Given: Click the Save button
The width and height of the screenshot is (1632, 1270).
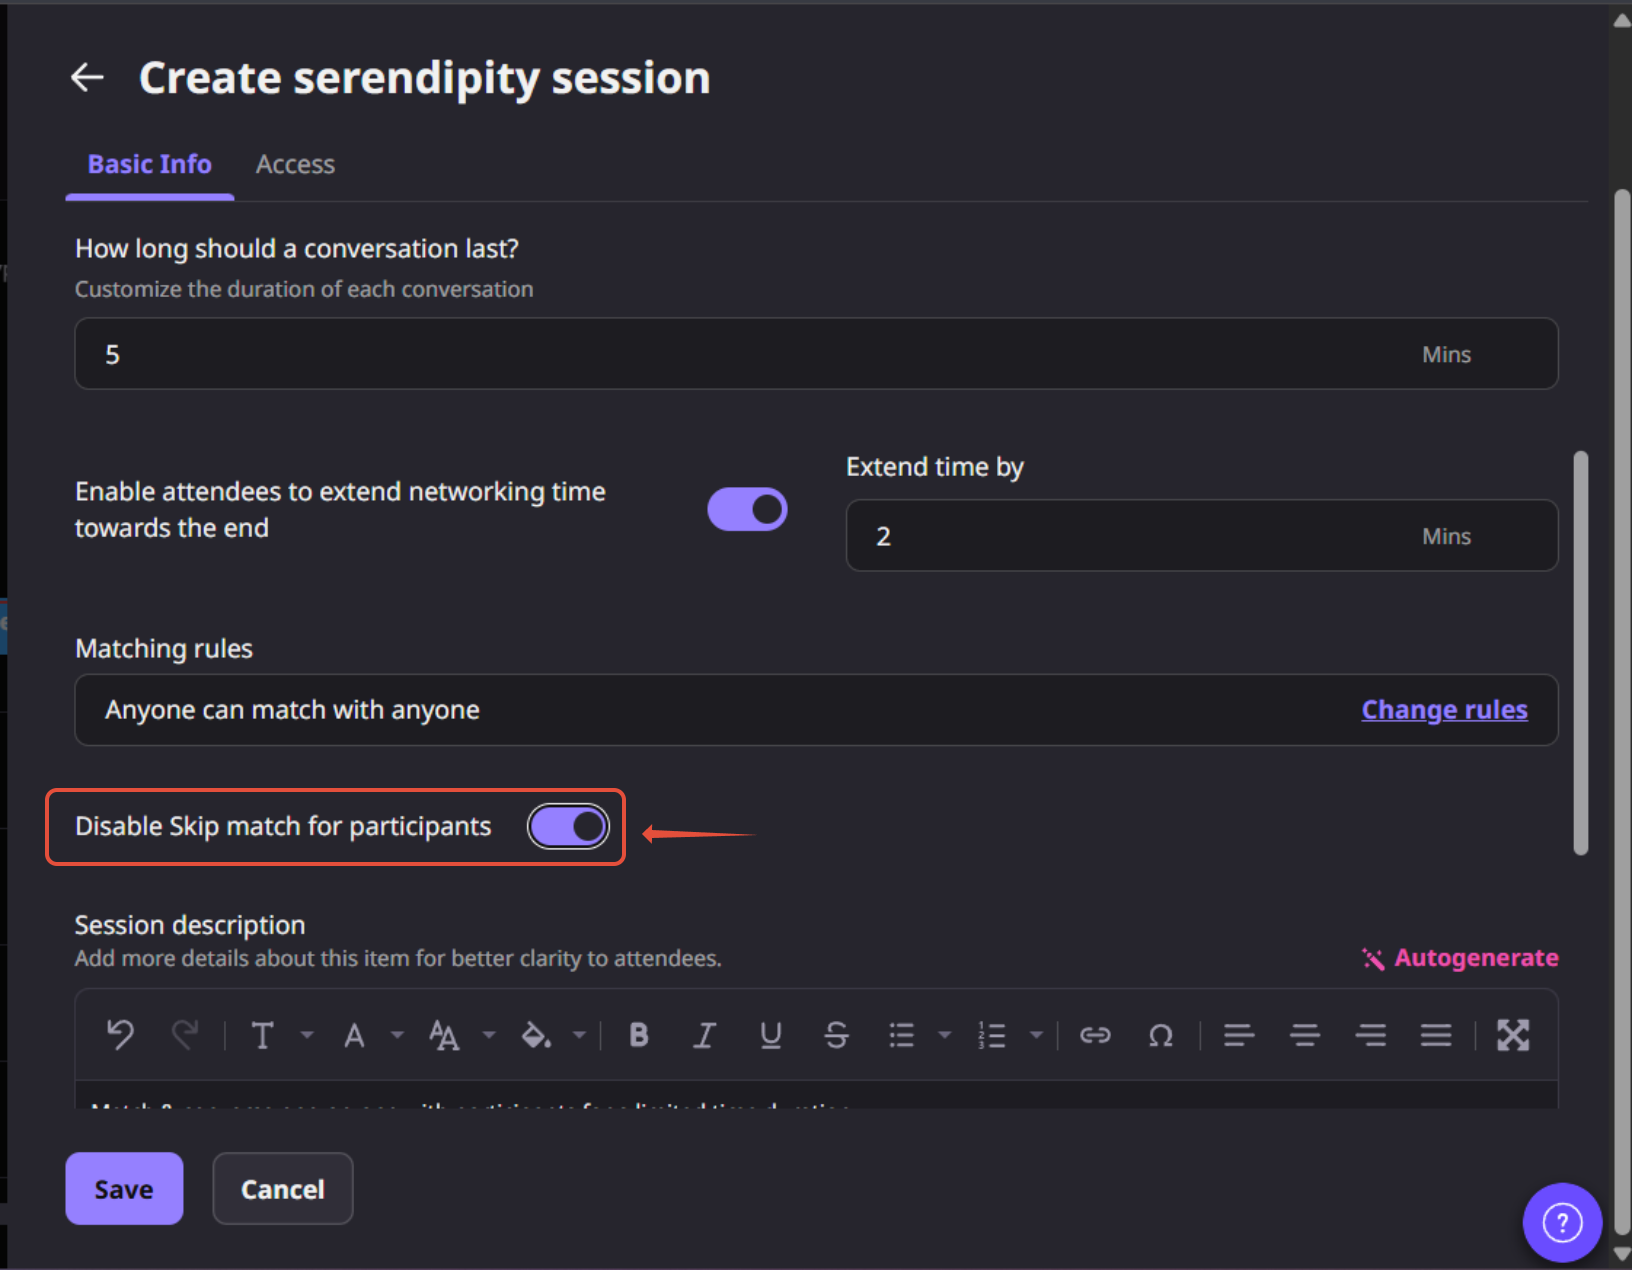Looking at the screenshot, I should 124,1189.
